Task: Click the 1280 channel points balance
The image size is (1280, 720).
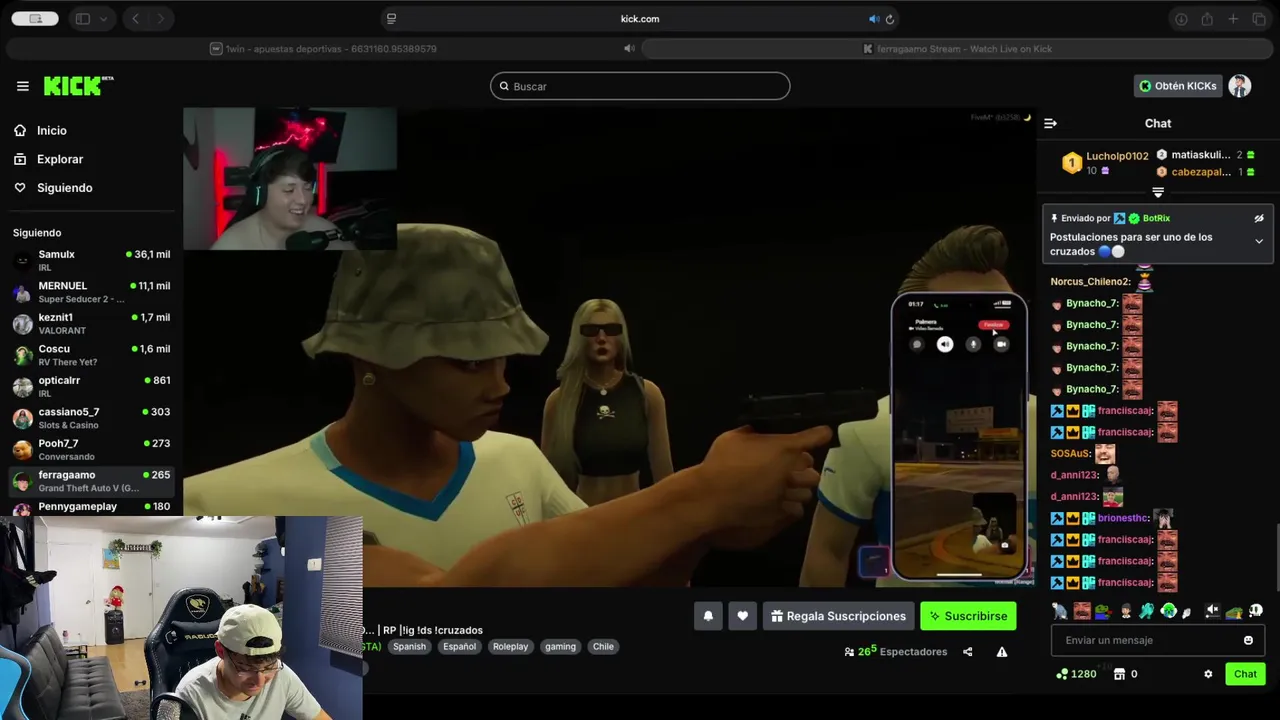Action: (x=1076, y=674)
